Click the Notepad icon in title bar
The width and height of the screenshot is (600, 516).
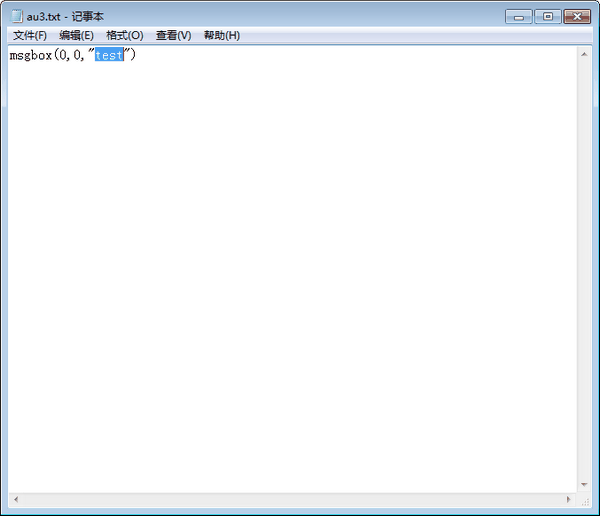tap(16, 16)
